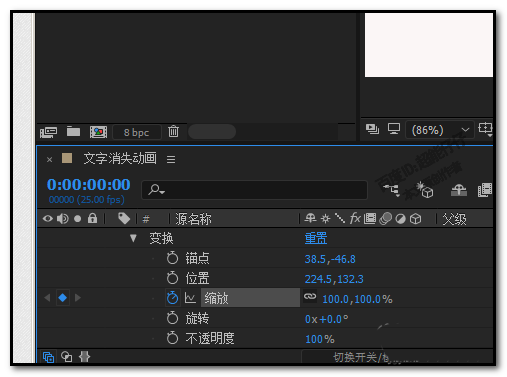507x377 pixels.
Task: Click the 切换开关 toggle switches button
Action: pos(397,357)
